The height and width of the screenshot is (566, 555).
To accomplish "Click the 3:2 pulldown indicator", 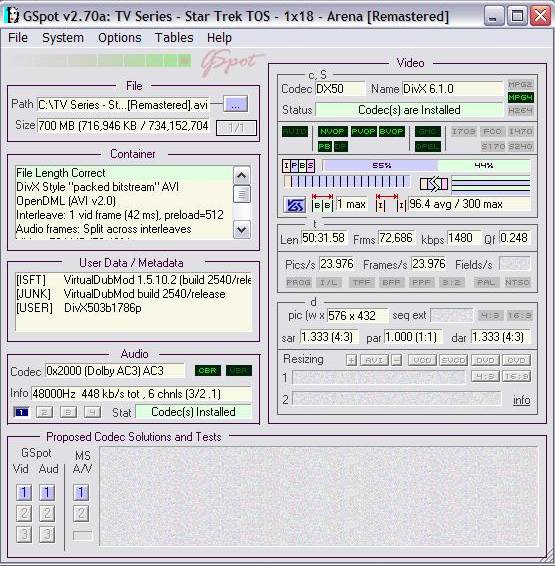I will [451, 282].
